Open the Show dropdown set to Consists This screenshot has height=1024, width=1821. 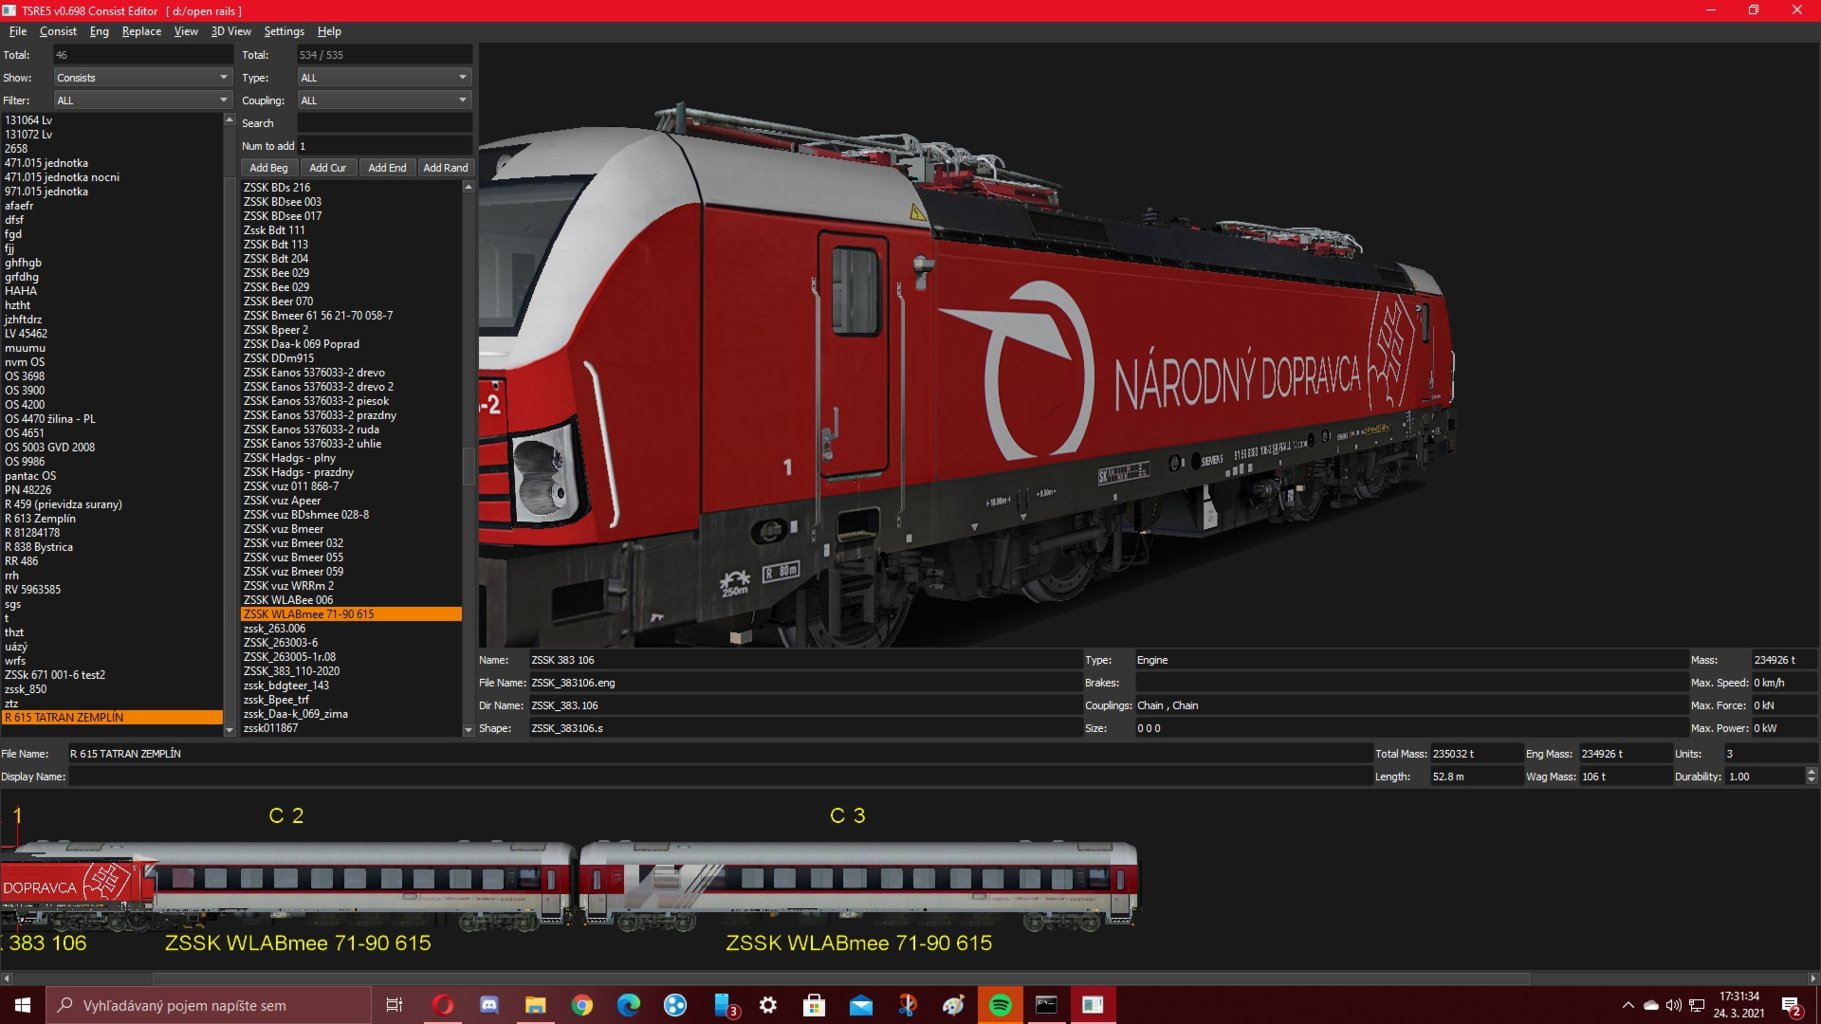coord(142,78)
